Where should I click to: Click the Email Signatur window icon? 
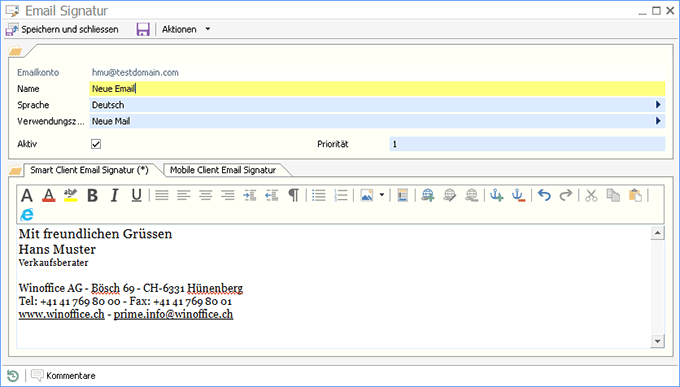(x=12, y=10)
